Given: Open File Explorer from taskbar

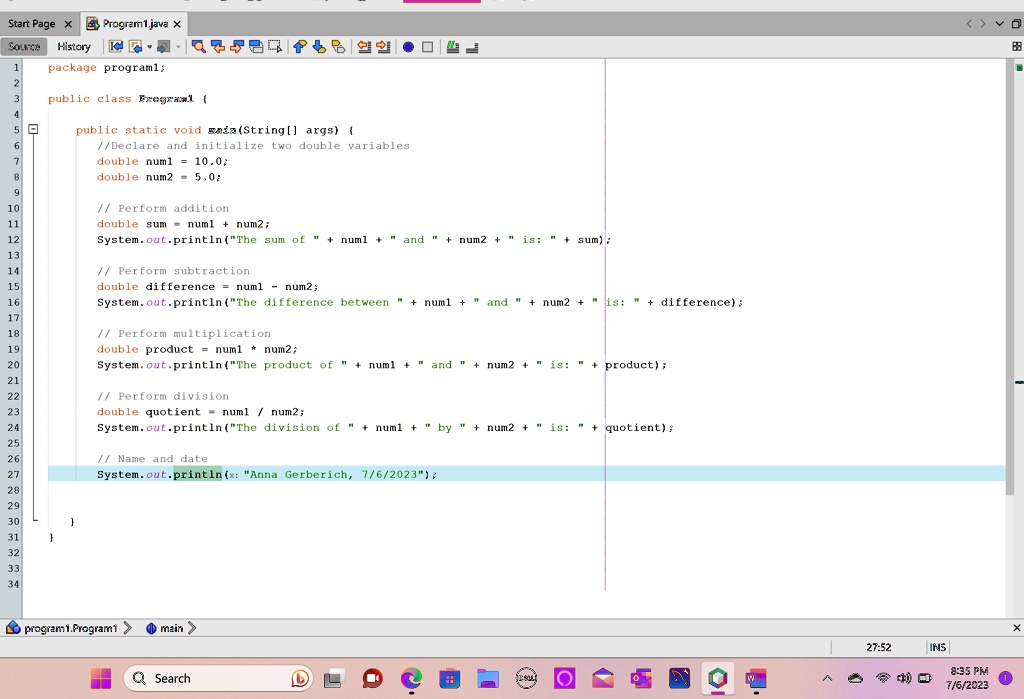Looking at the screenshot, I should [x=487, y=679].
